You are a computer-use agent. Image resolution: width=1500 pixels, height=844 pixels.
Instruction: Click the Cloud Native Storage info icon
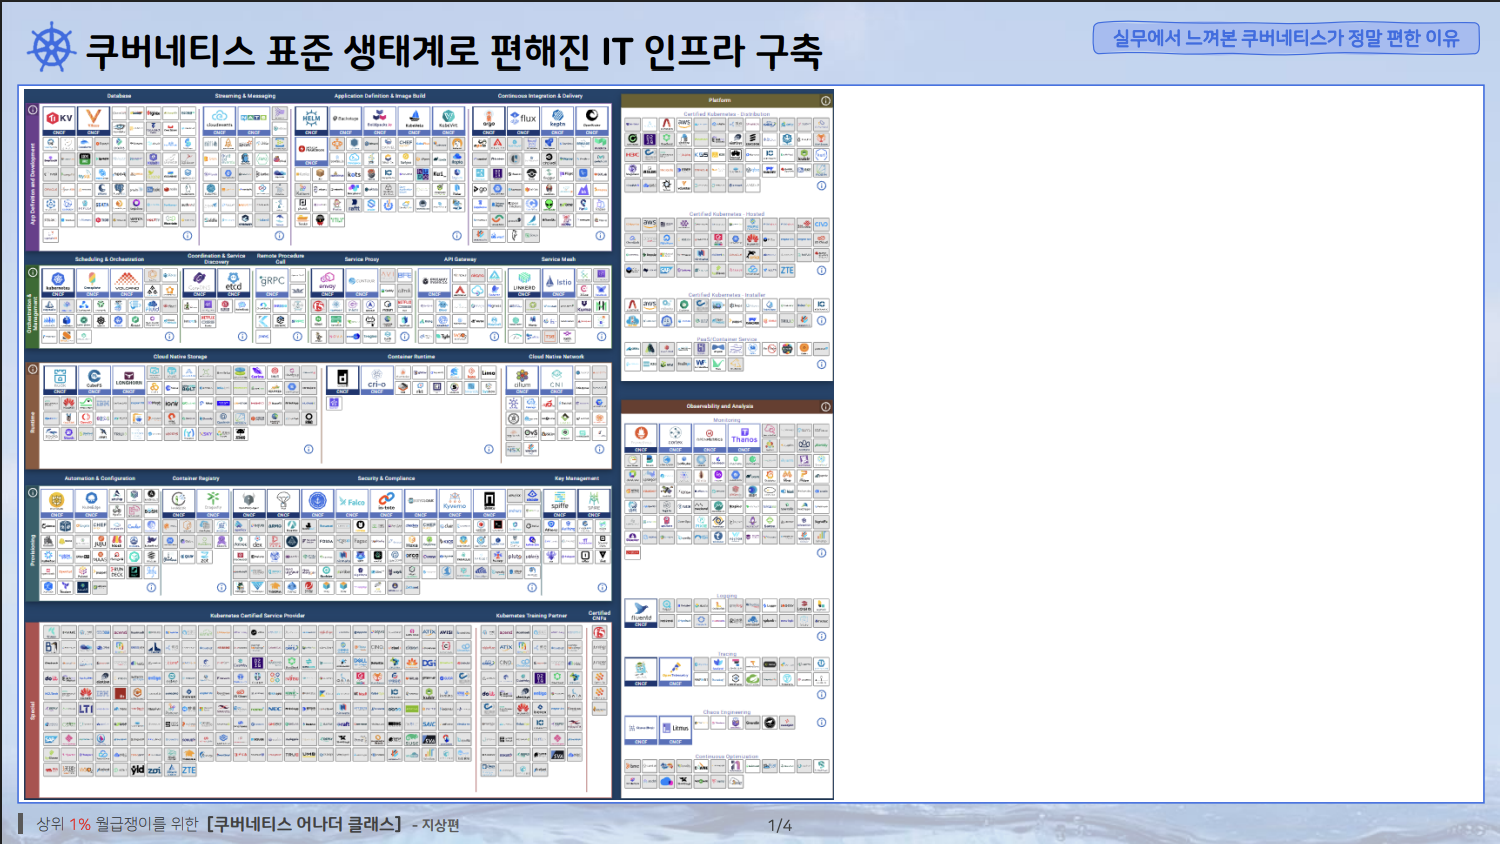309,449
